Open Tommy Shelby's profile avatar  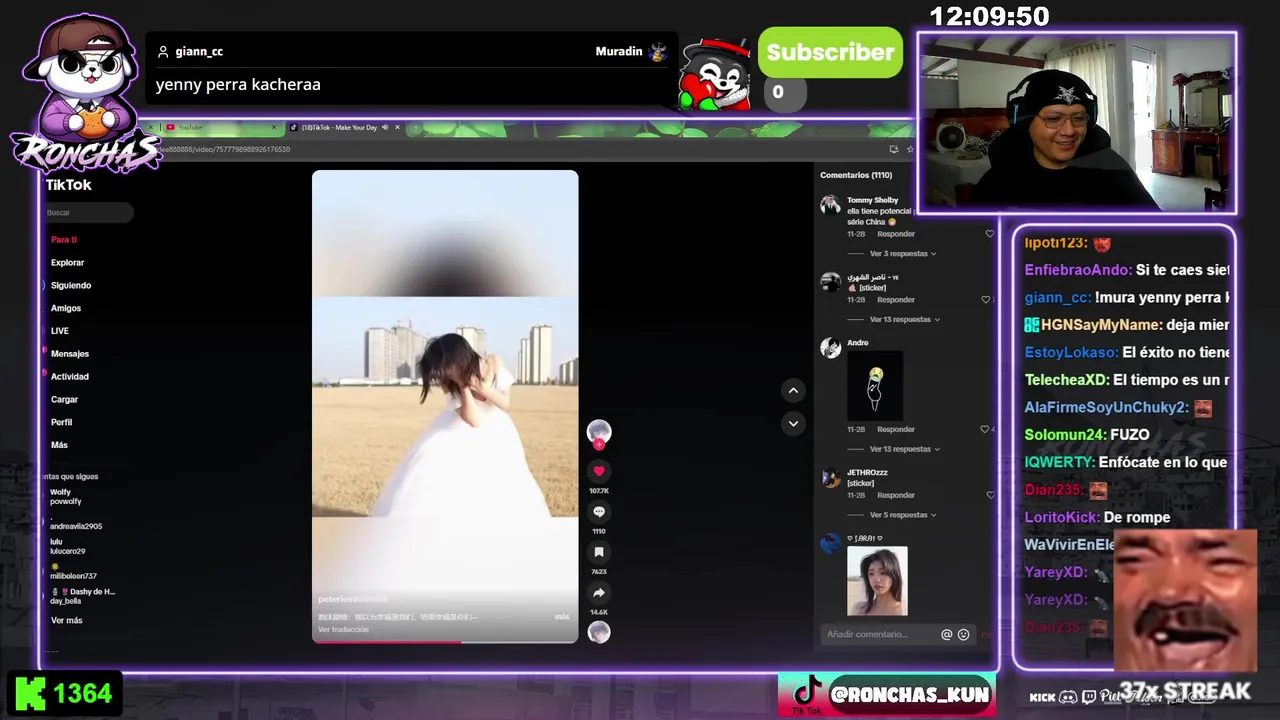tap(830, 205)
